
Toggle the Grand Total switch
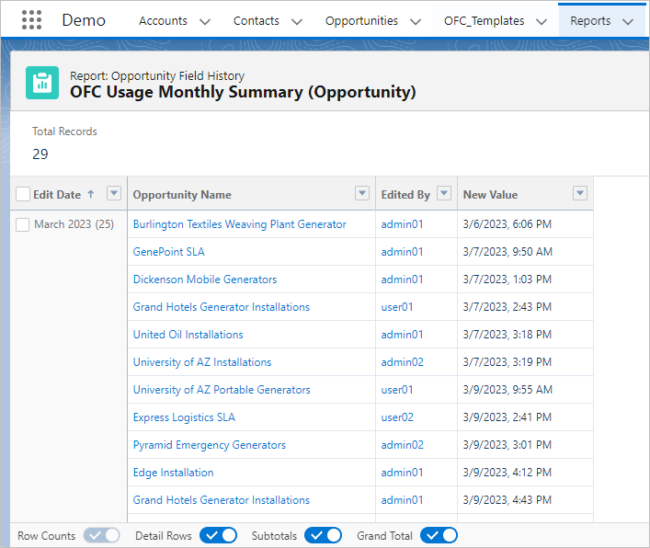[x=439, y=535]
